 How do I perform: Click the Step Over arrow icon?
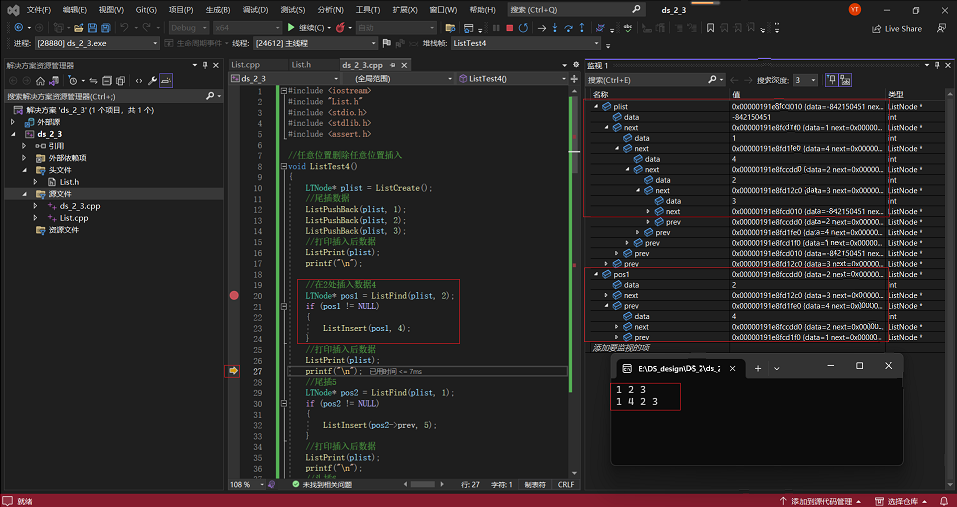[570, 28]
